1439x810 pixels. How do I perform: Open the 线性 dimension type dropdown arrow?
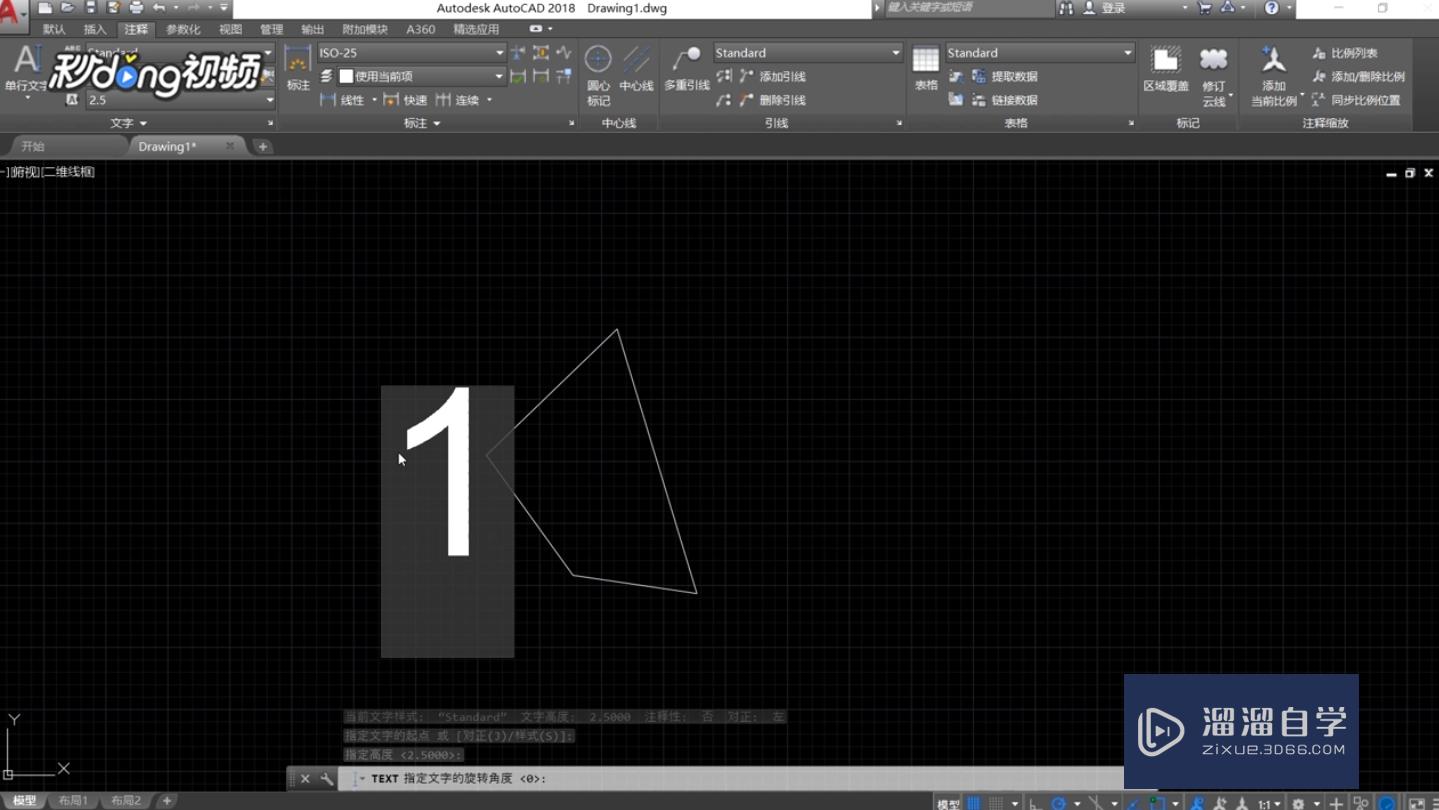point(374,100)
